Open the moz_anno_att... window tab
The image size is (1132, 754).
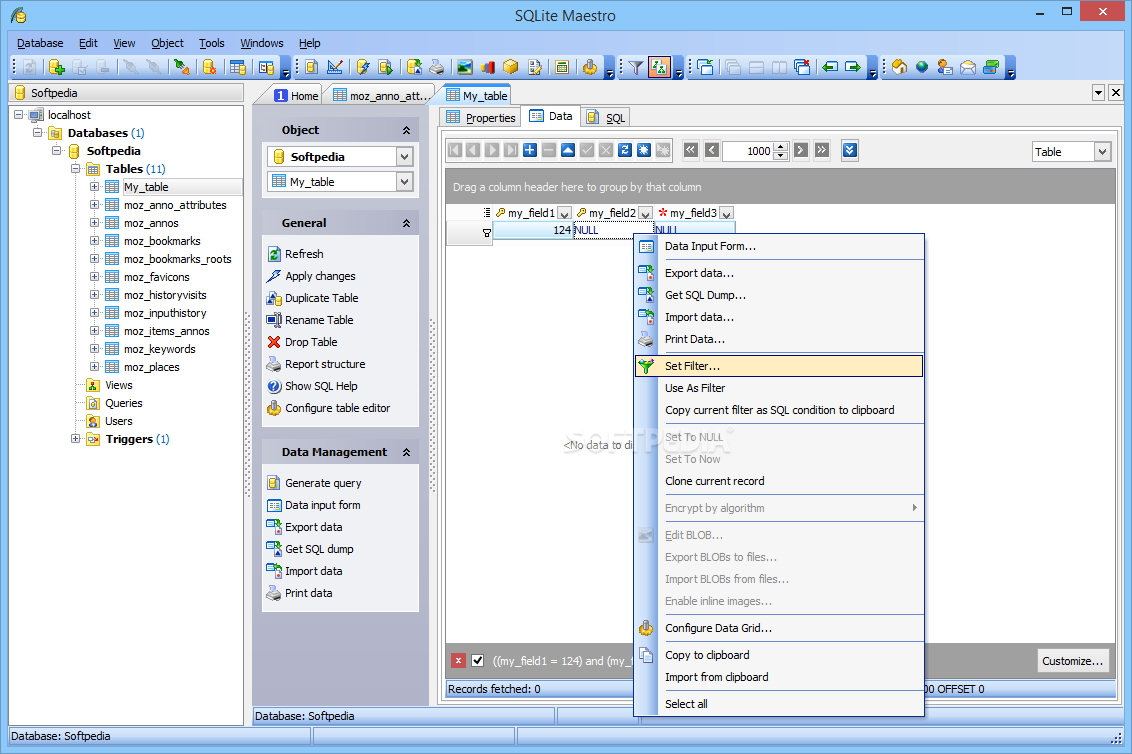coord(381,95)
